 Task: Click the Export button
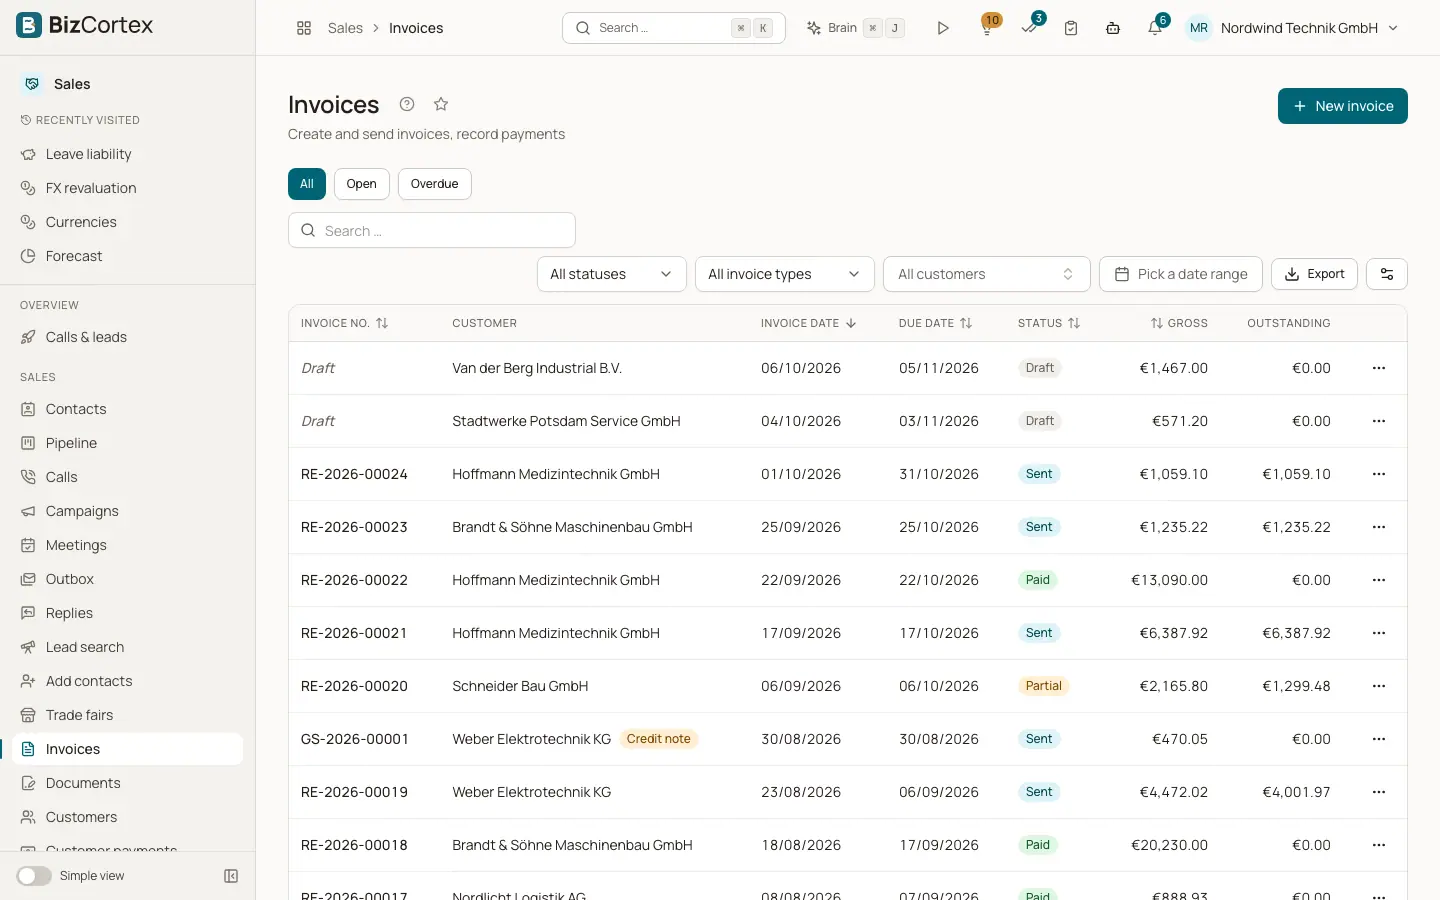[1314, 274]
